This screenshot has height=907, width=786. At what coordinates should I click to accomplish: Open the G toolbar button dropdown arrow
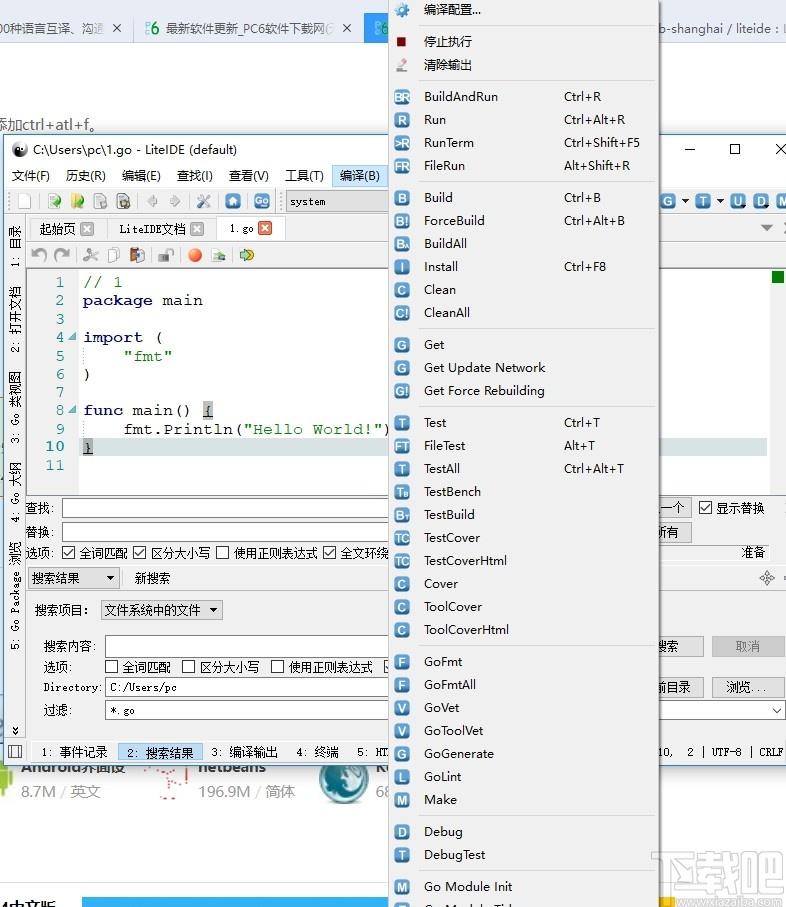click(x=685, y=201)
